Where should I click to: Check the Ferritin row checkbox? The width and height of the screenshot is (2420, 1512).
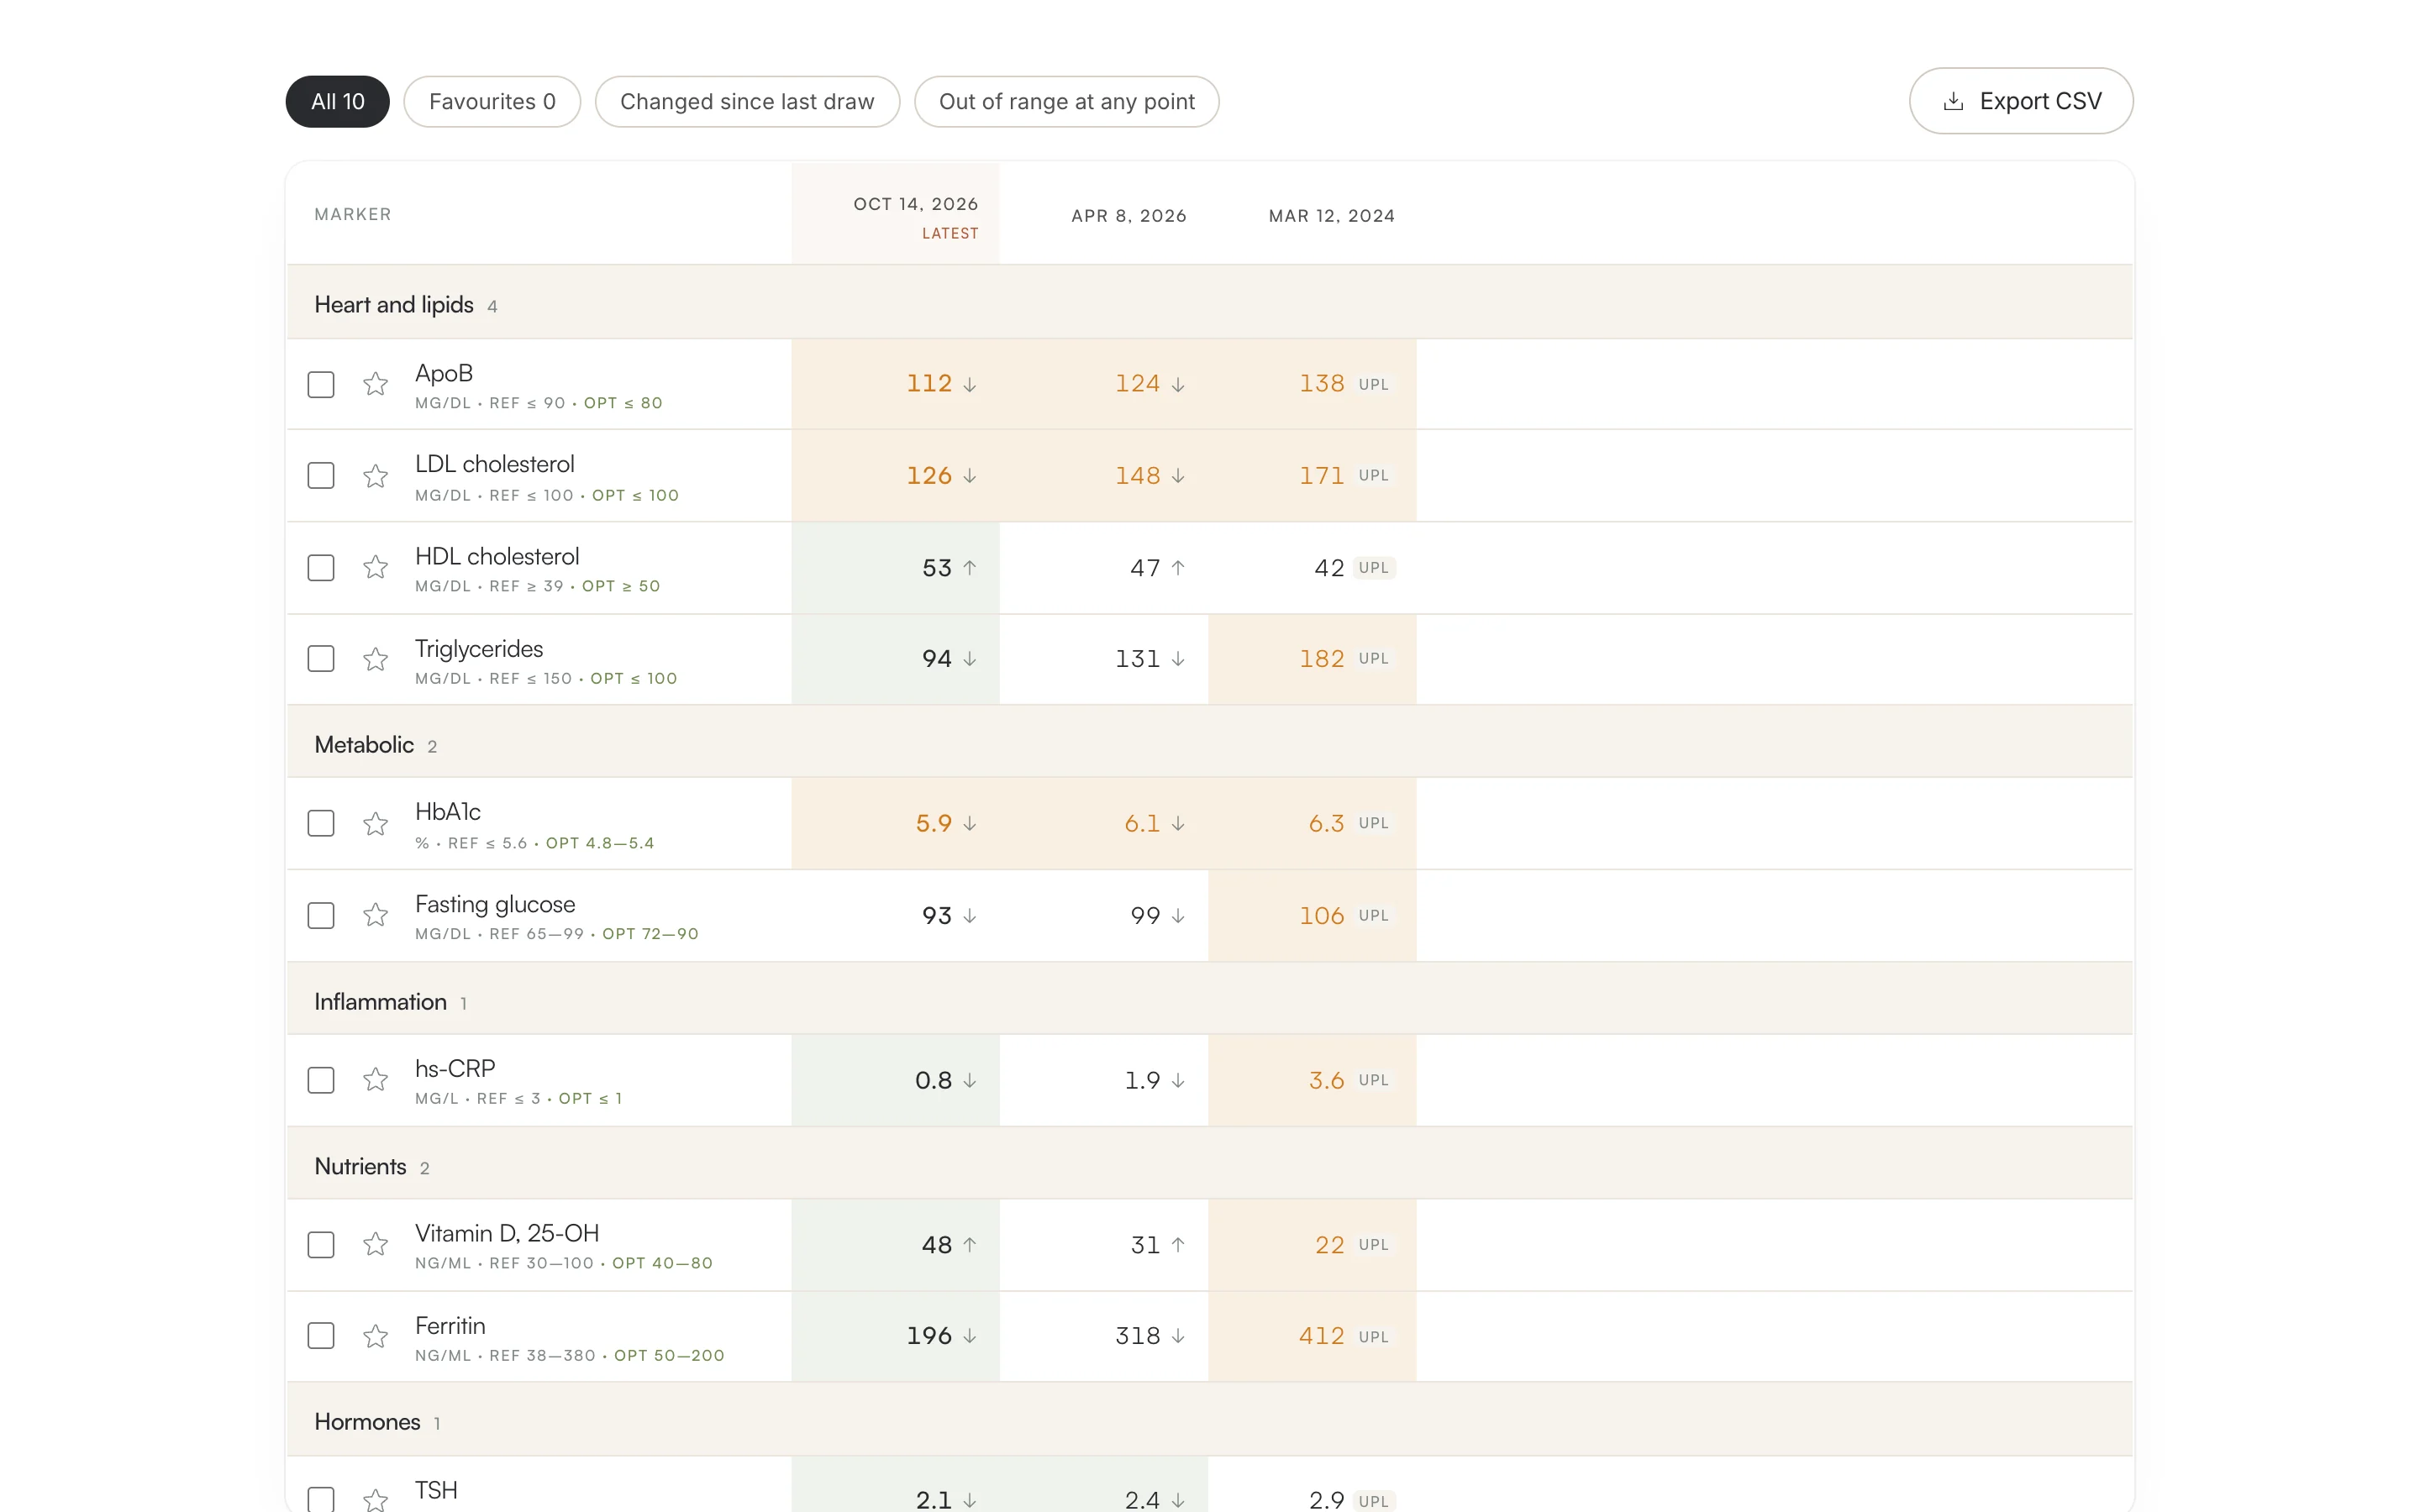click(321, 1336)
